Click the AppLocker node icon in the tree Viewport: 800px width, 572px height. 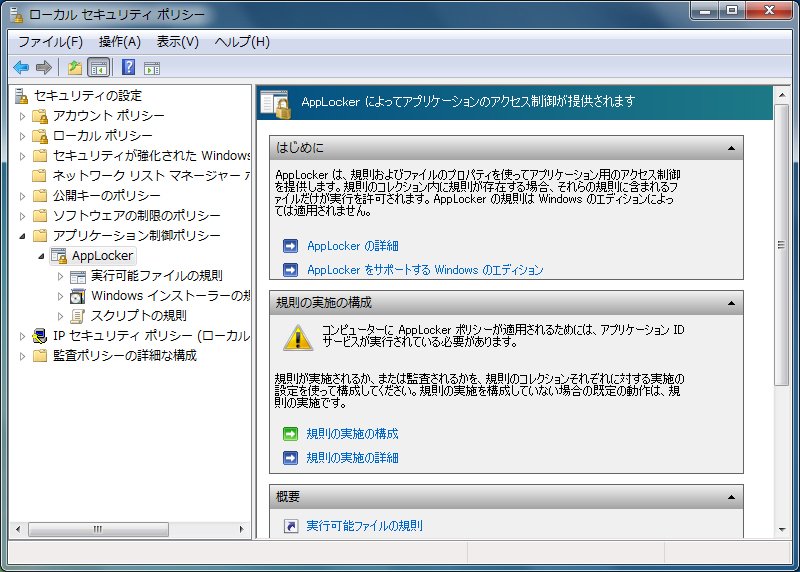tap(59, 256)
